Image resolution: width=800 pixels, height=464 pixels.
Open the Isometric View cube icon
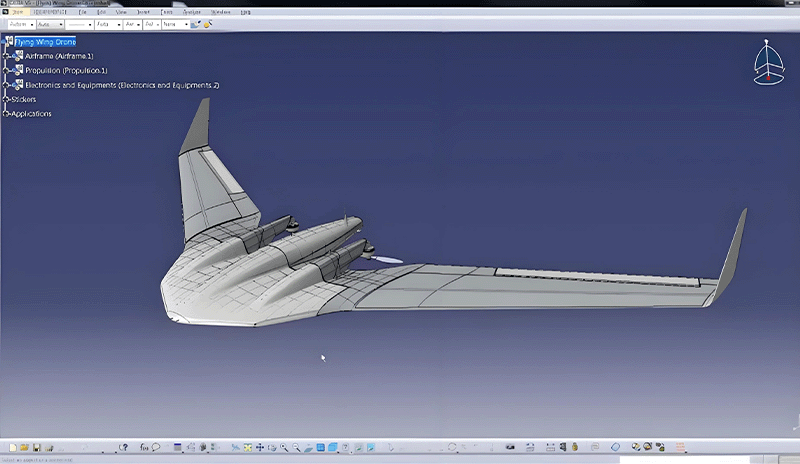333,448
